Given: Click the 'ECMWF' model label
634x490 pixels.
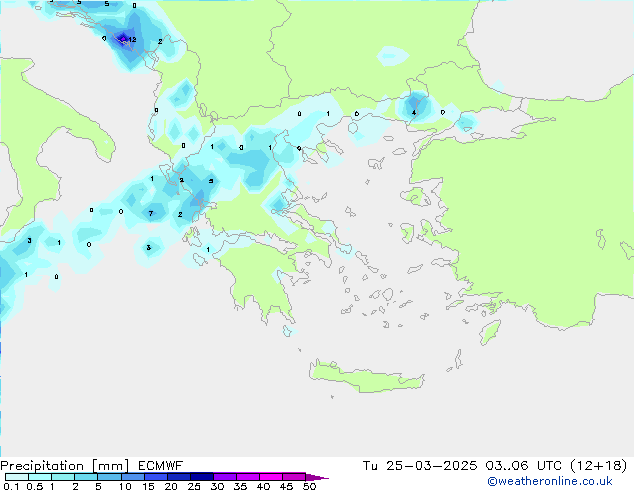Looking at the screenshot, I should tap(161, 466).
